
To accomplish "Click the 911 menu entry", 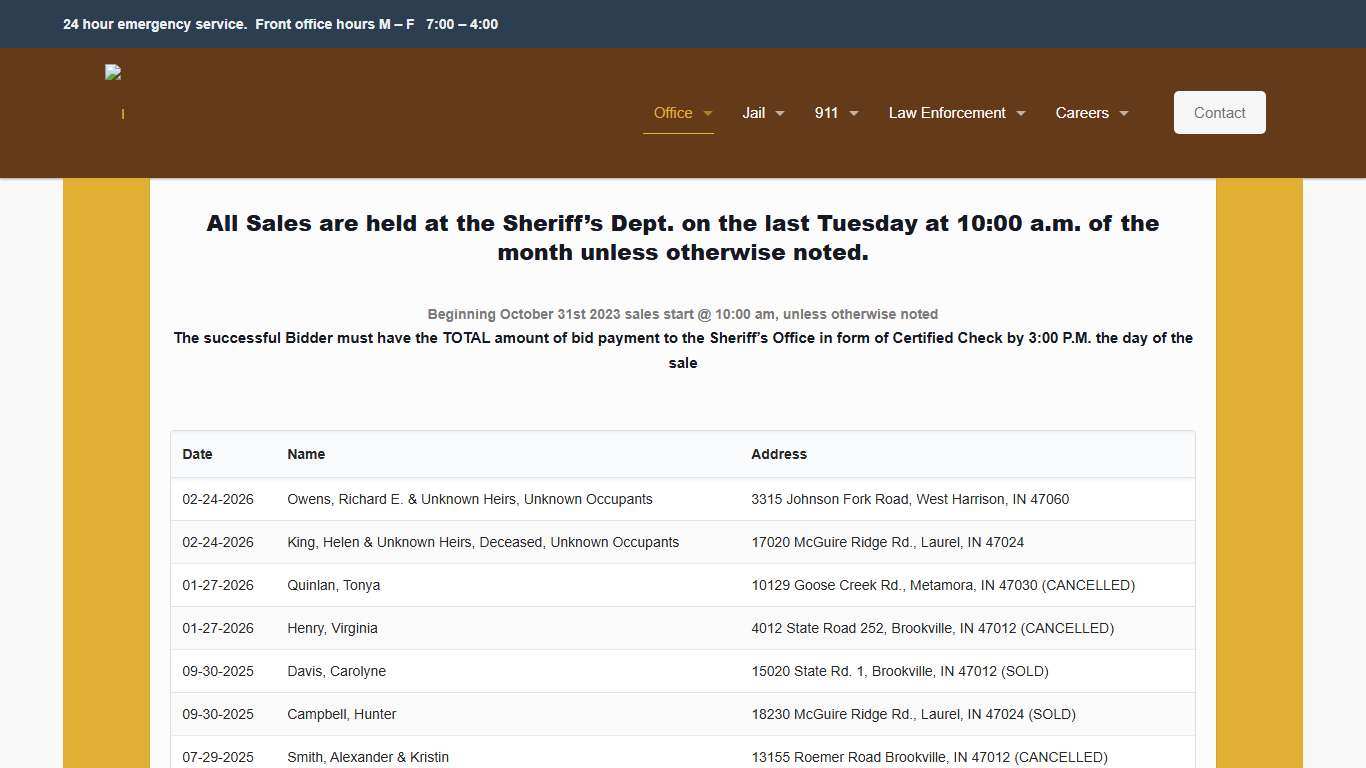I will coord(826,113).
